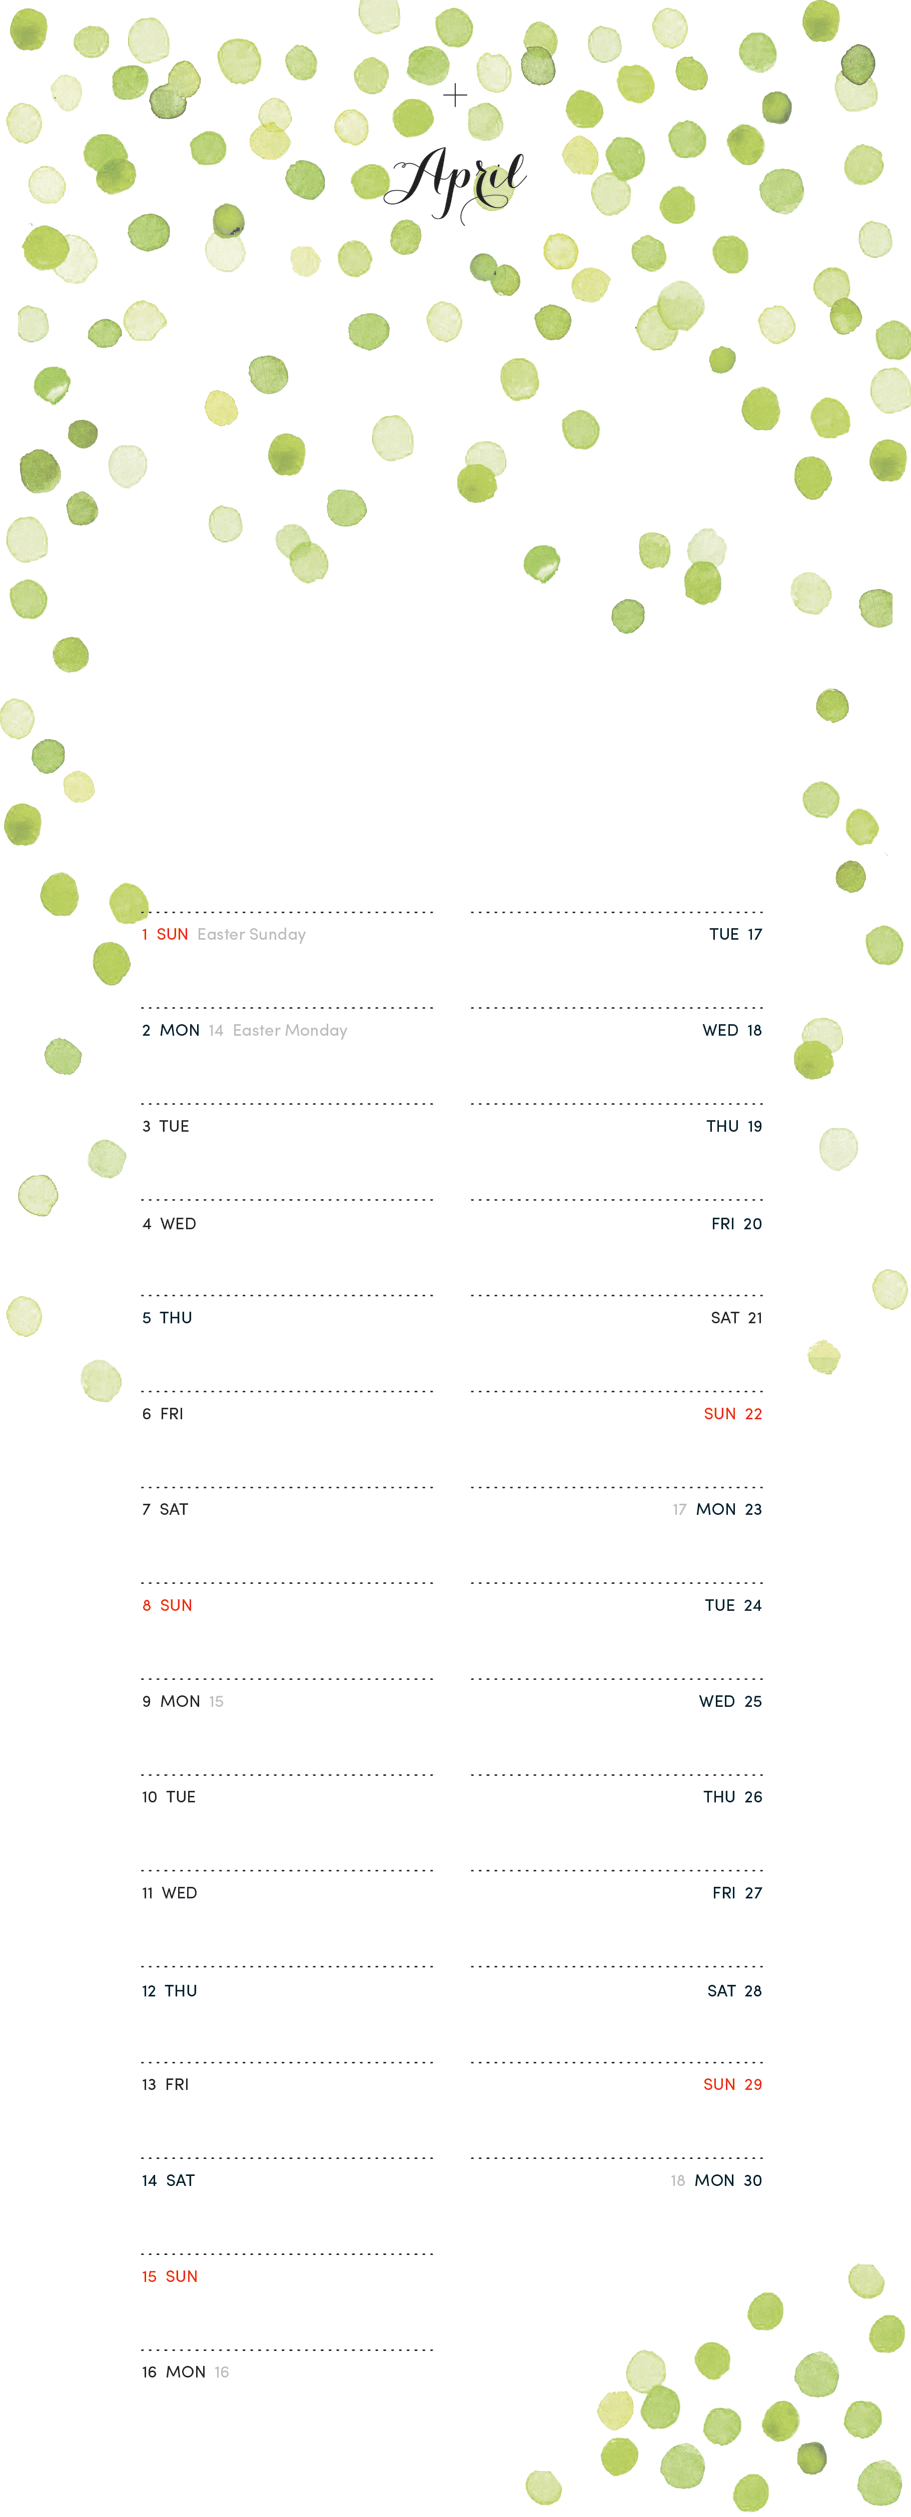The image size is (911, 2517).
Task: Select the 1 SUN Easter Sunday entry
Action: pyautogui.click(x=223, y=934)
